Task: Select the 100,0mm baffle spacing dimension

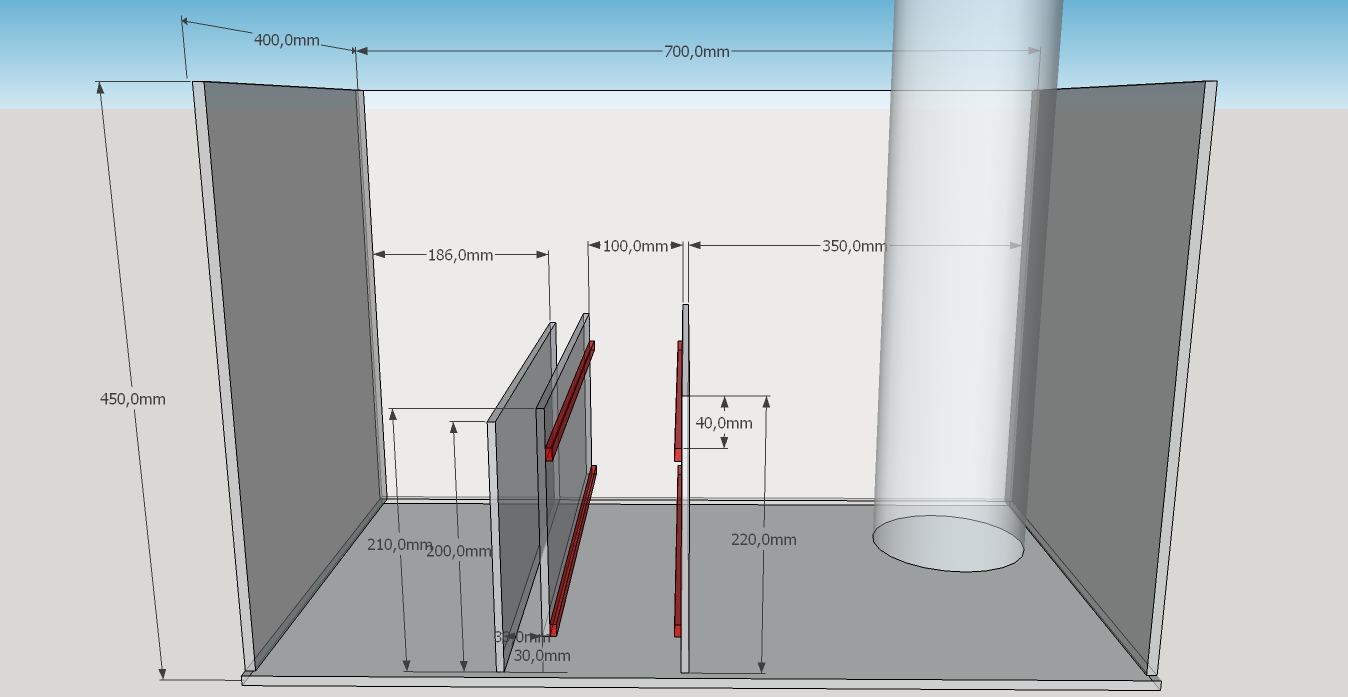Action: [635, 246]
